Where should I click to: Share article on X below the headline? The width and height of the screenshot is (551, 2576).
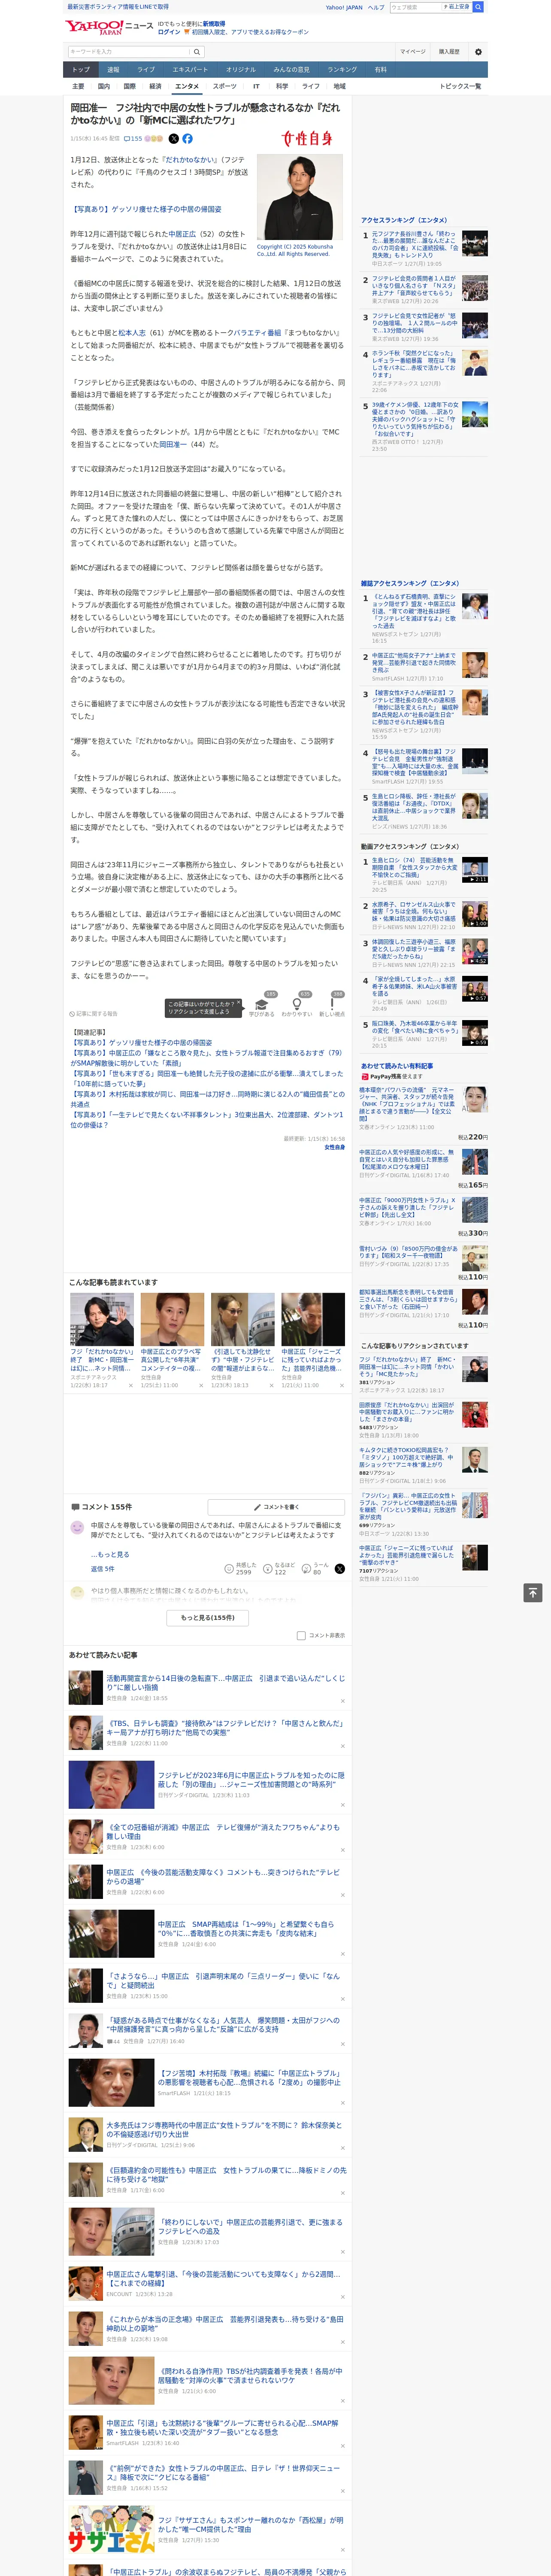(173, 139)
